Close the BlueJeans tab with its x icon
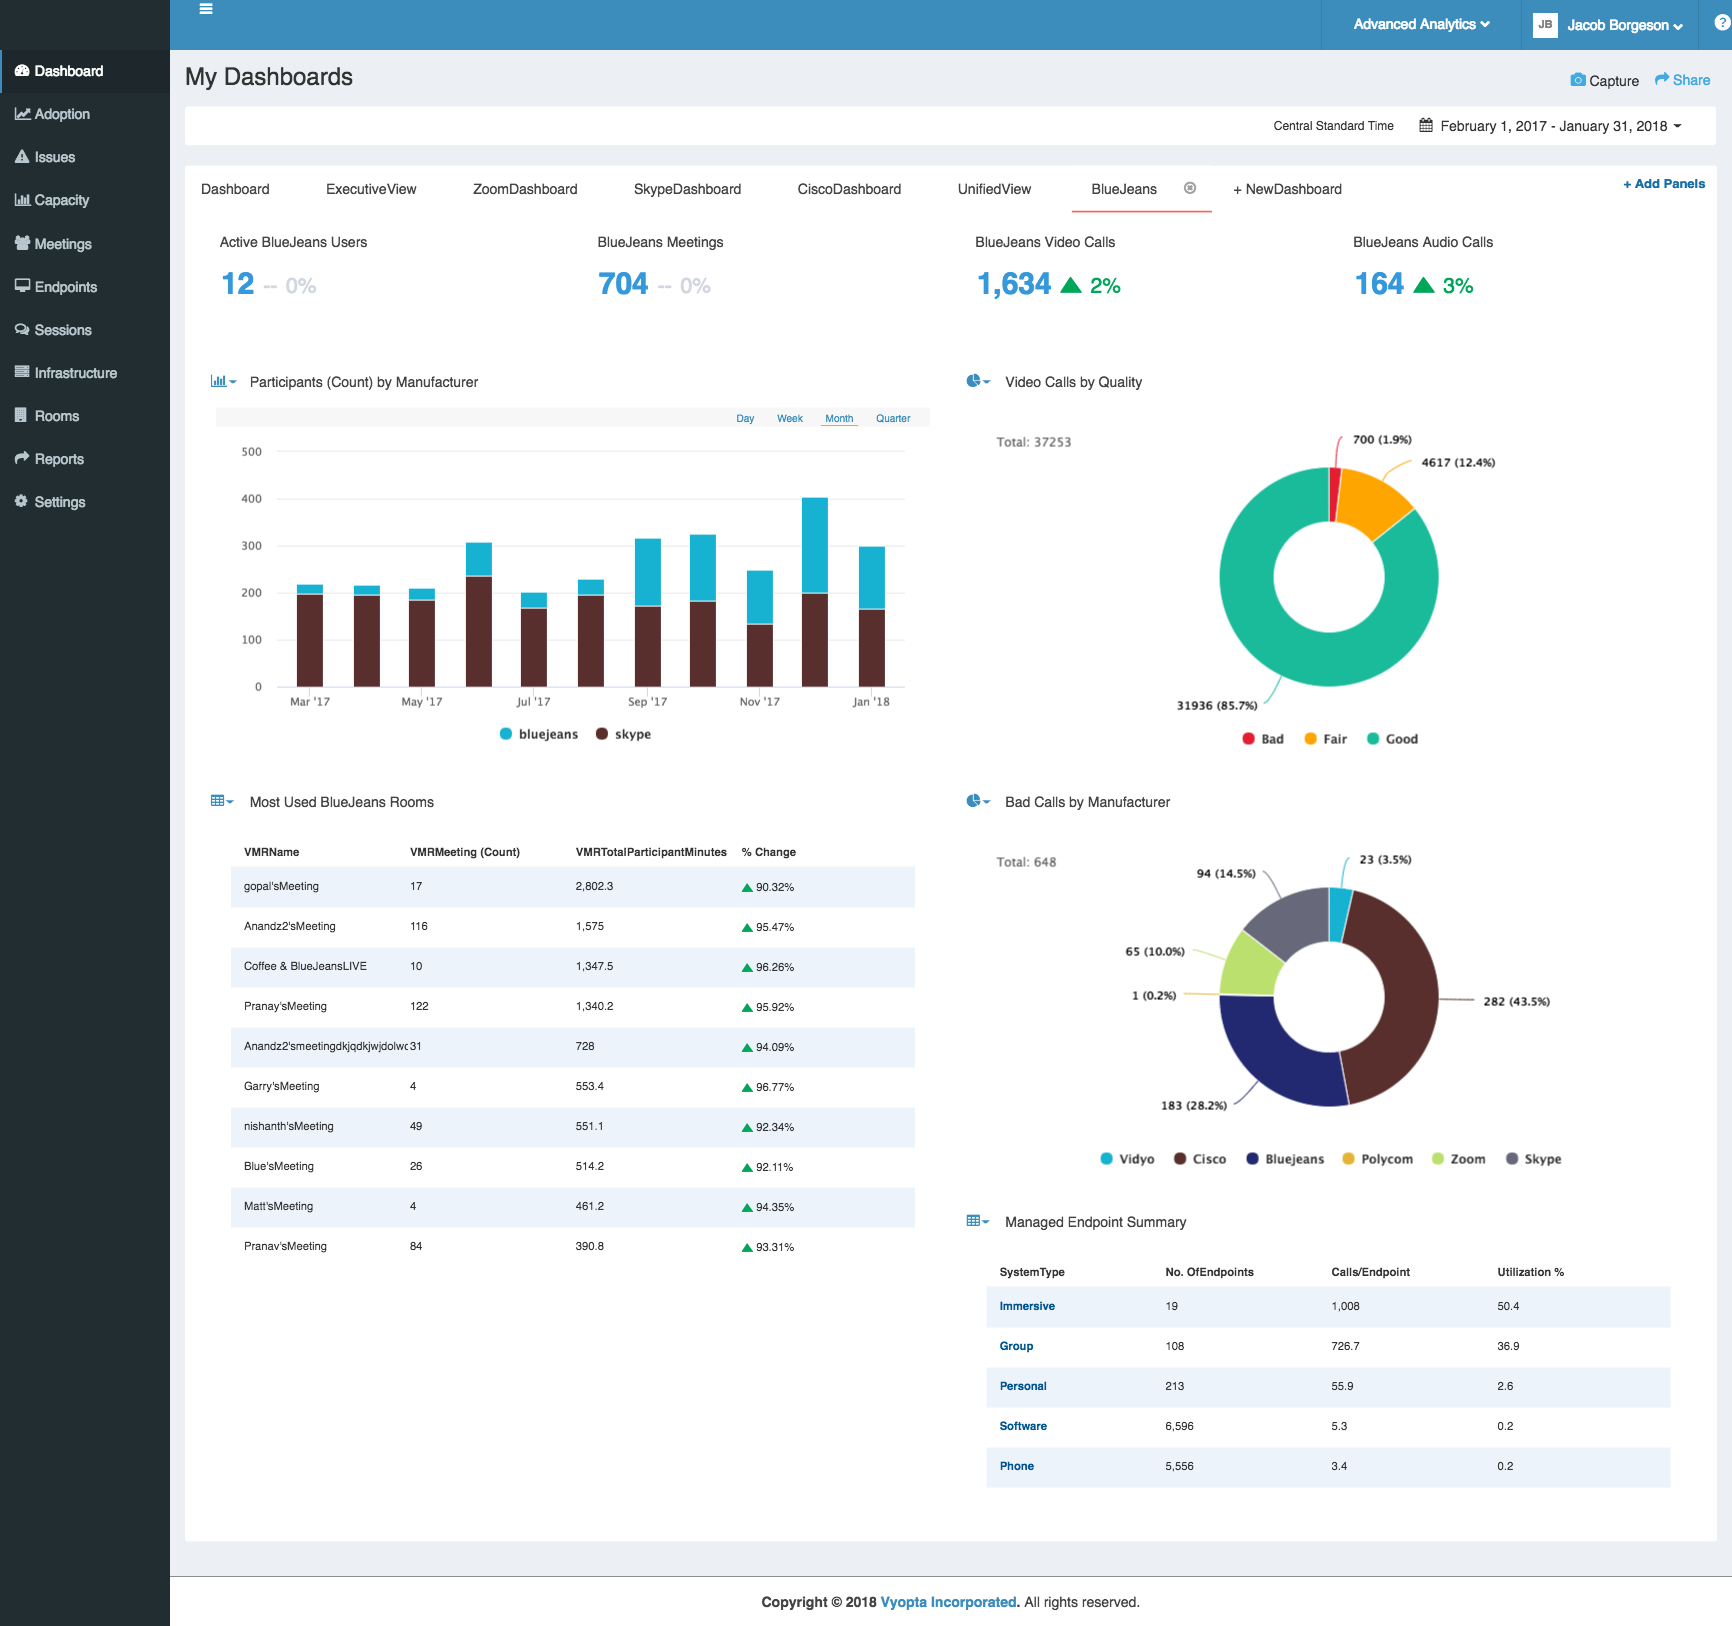1732x1626 pixels. pyautogui.click(x=1190, y=188)
